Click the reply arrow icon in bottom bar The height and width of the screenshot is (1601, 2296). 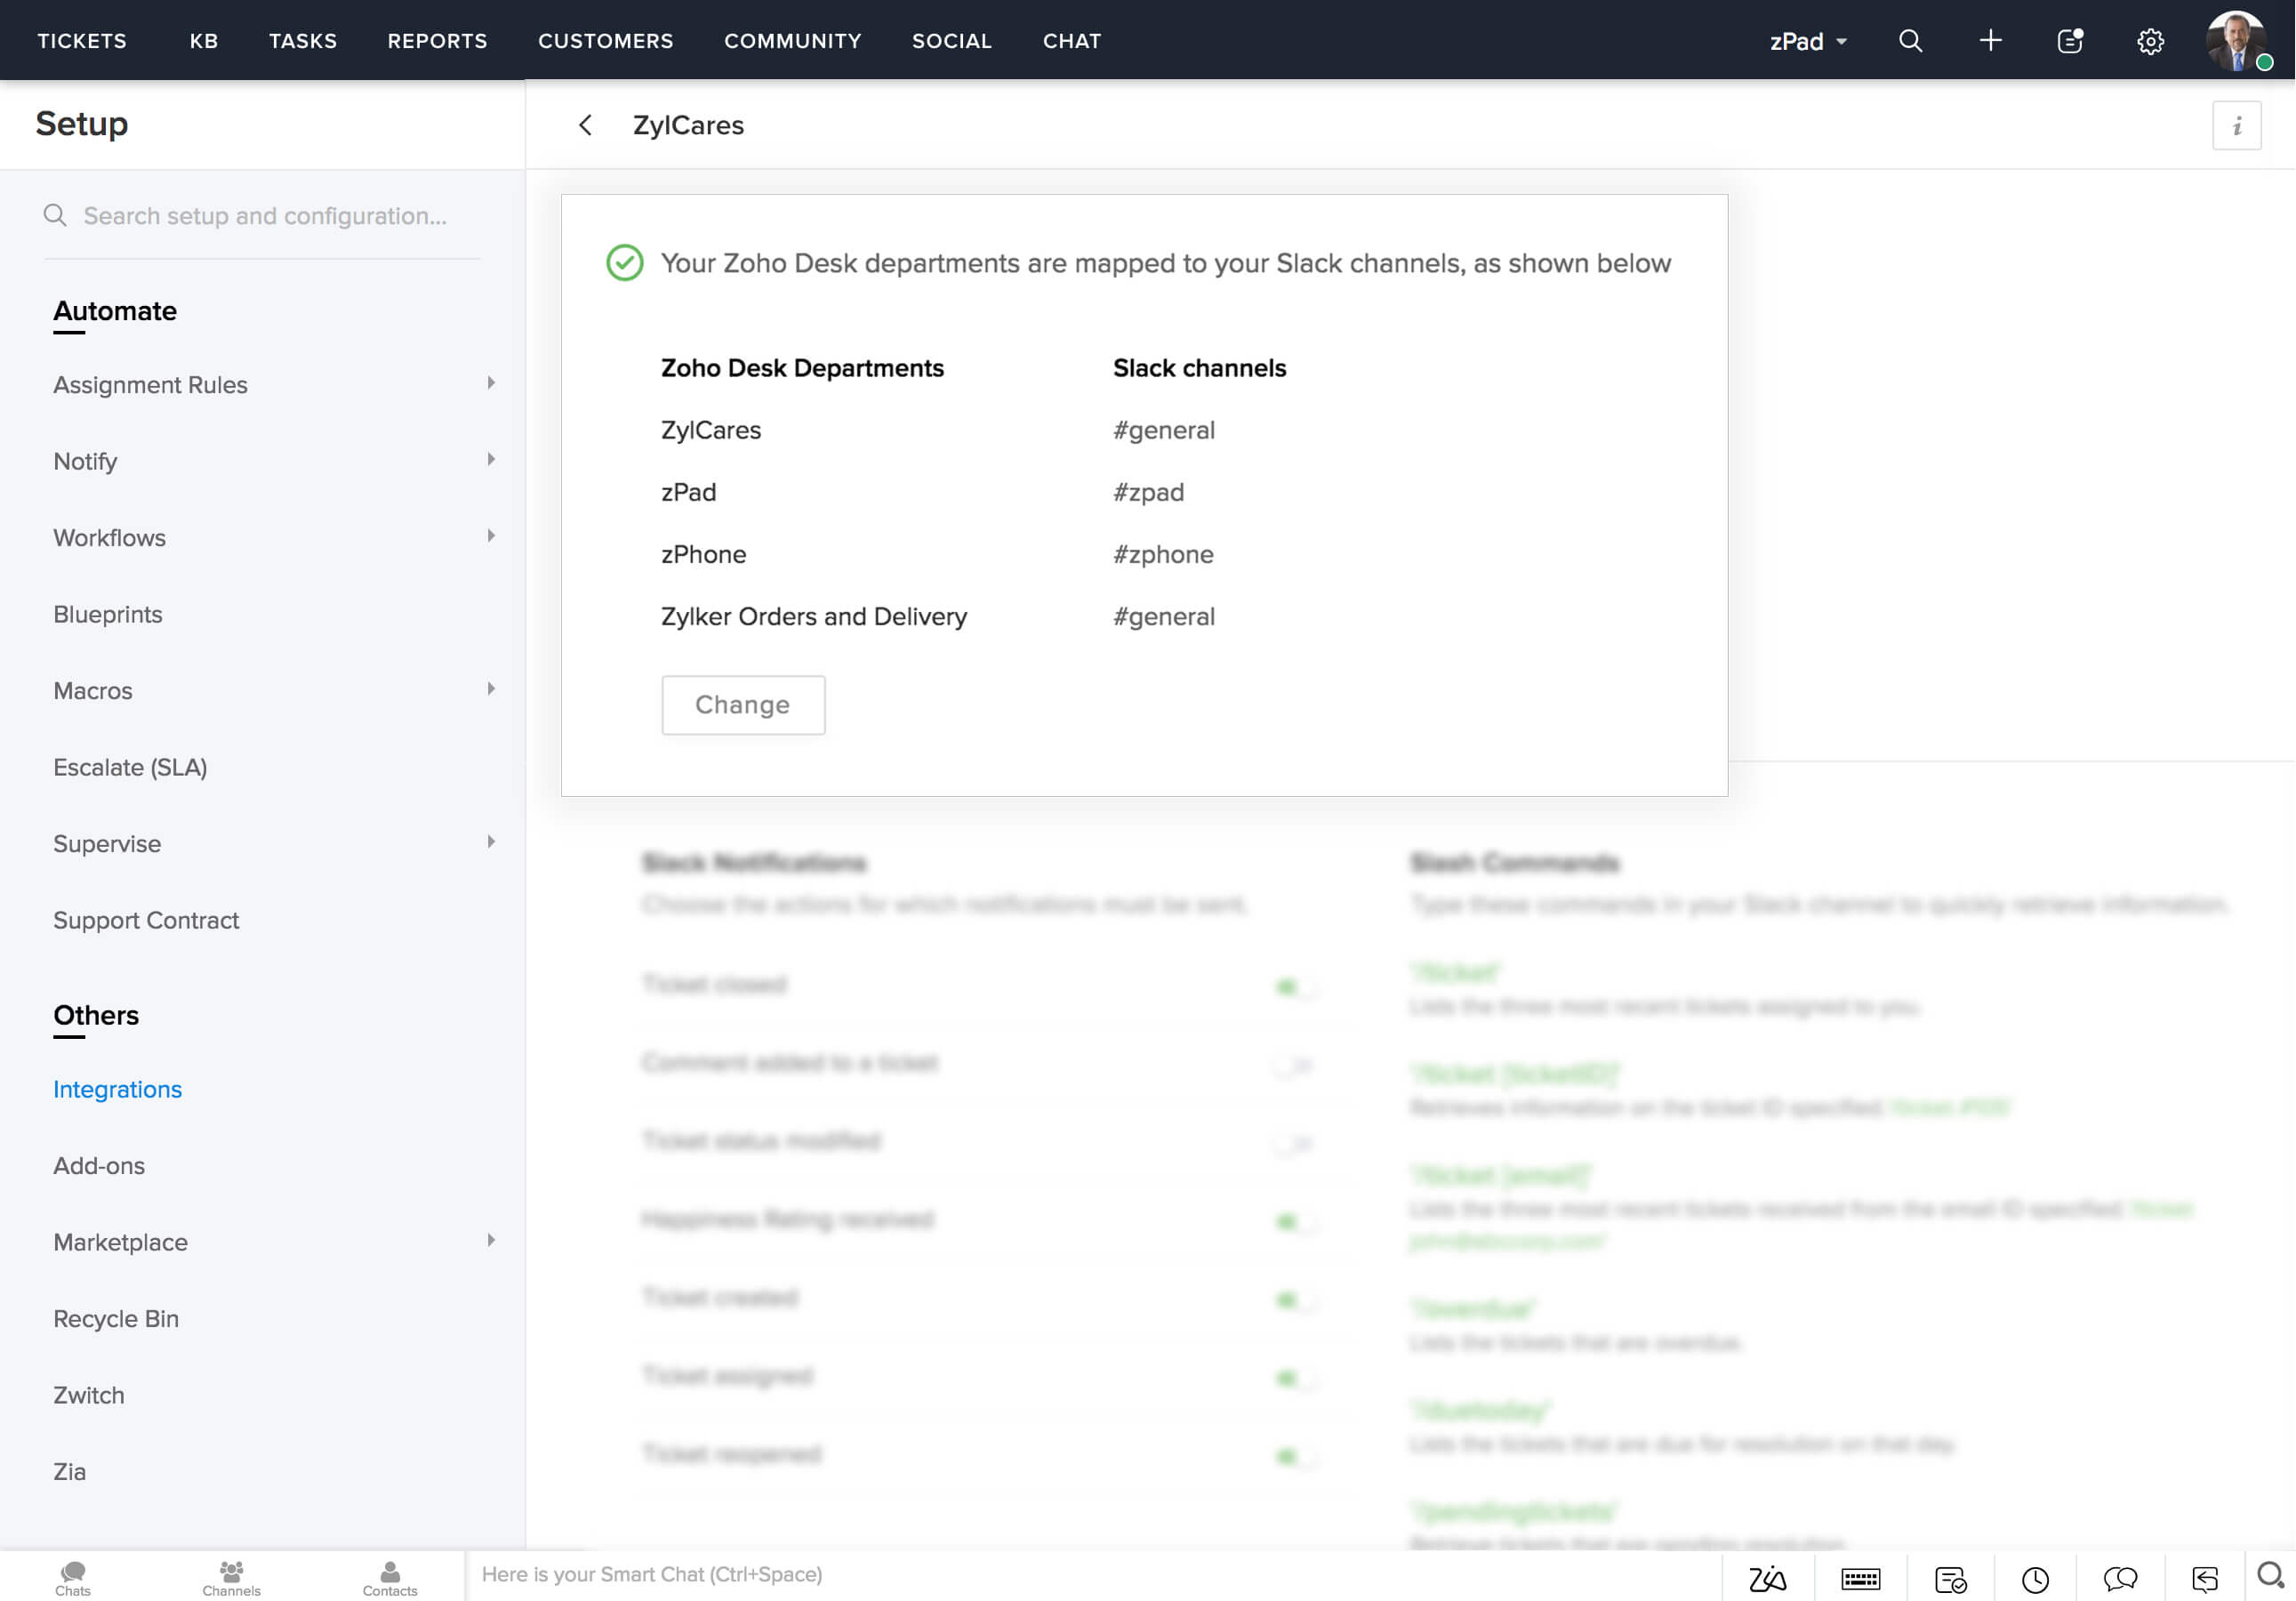[2205, 1579]
